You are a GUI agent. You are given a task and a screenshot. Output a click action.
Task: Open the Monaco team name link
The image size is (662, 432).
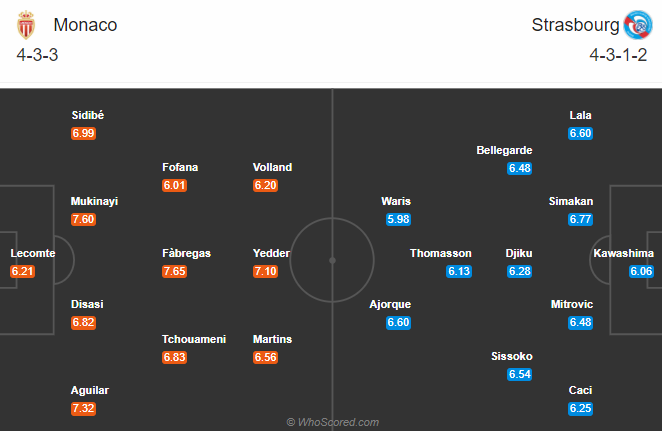[85, 25]
